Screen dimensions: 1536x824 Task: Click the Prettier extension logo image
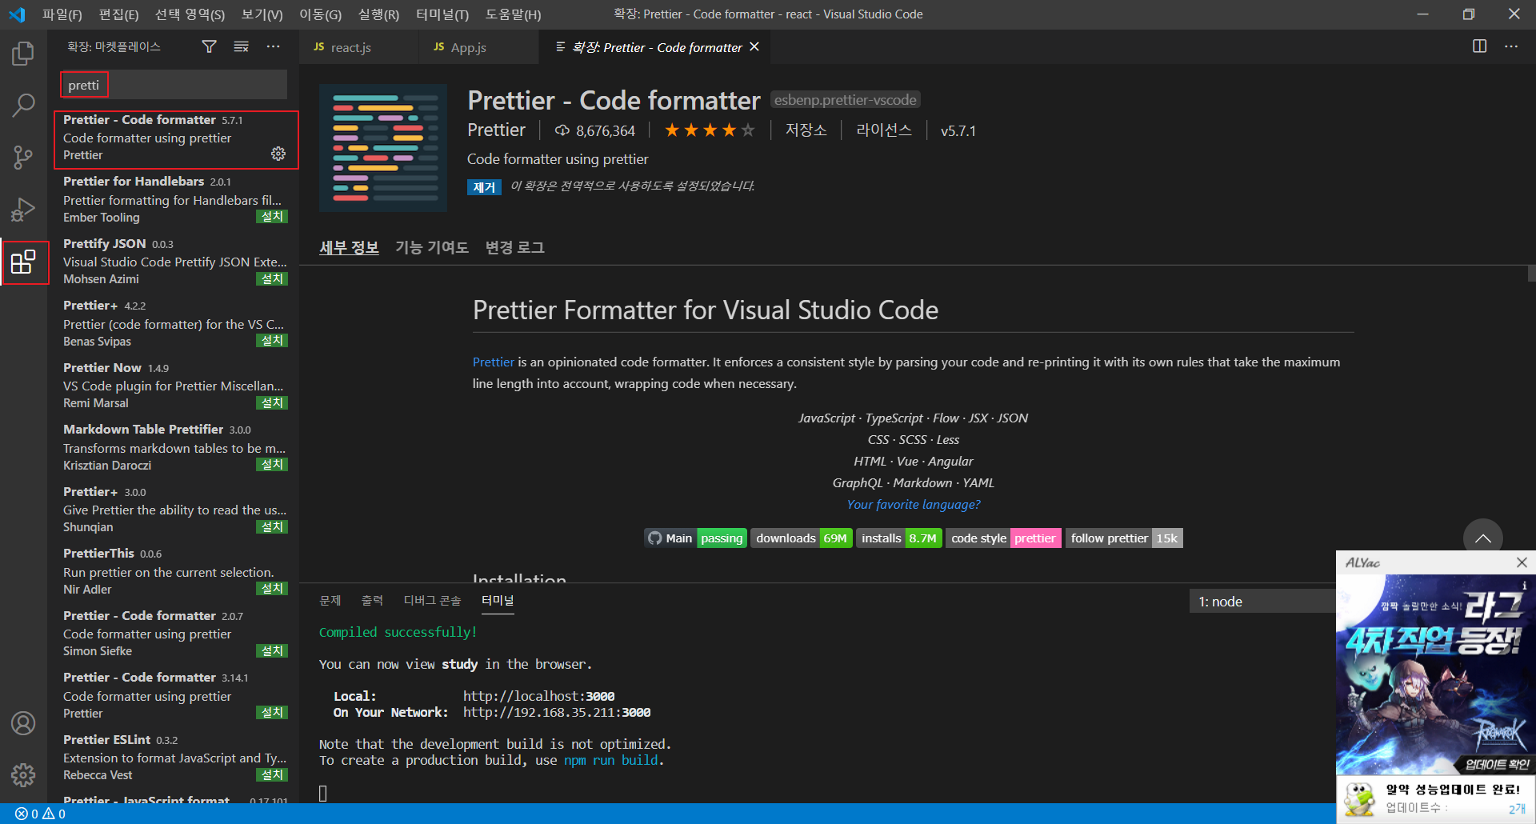pos(383,148)
